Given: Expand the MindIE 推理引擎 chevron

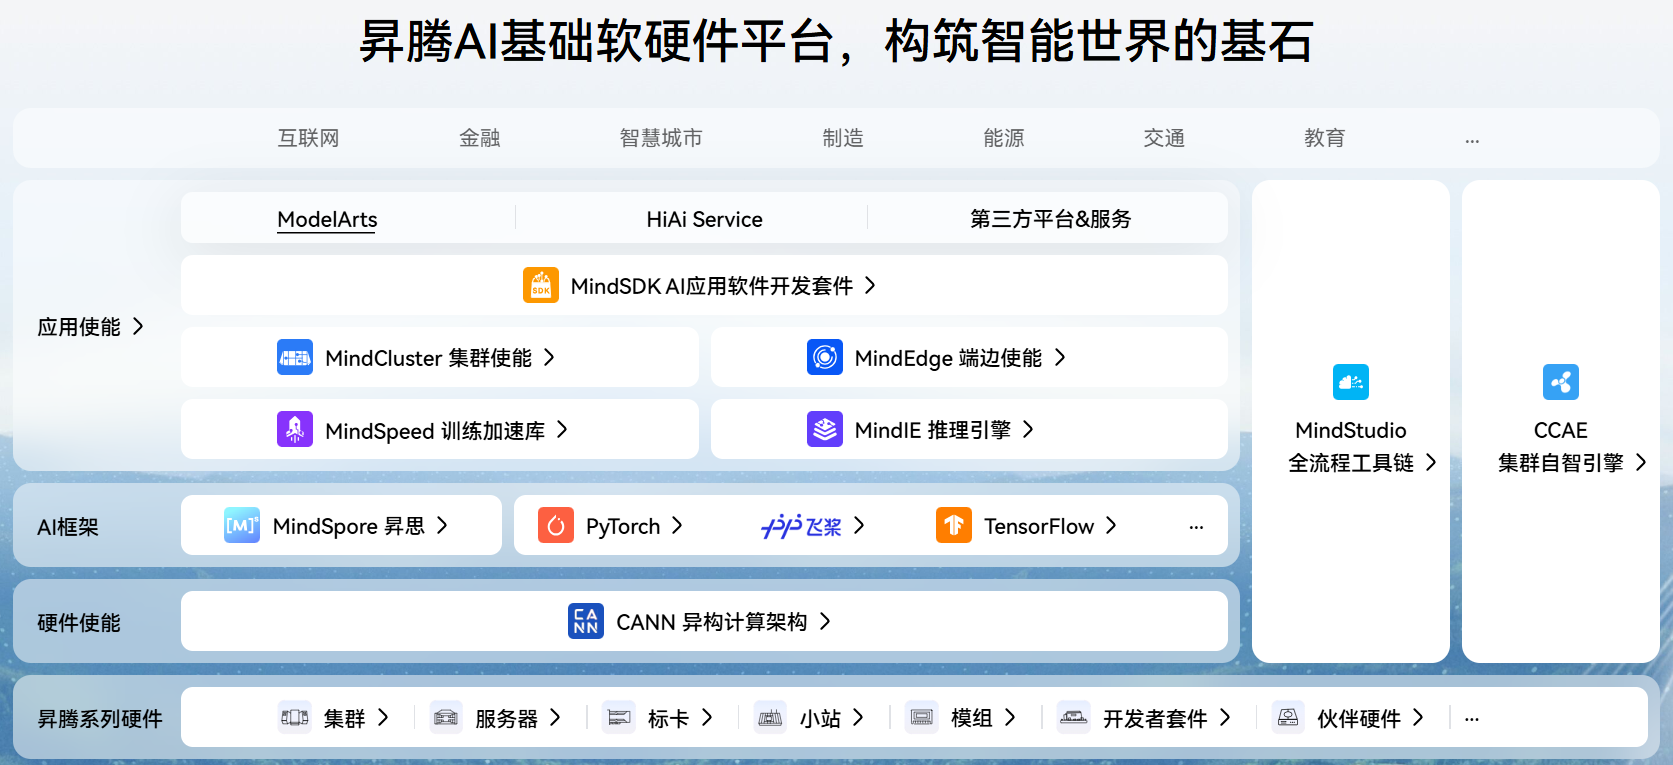Looking at the screenshot, I should point(1028,429).
